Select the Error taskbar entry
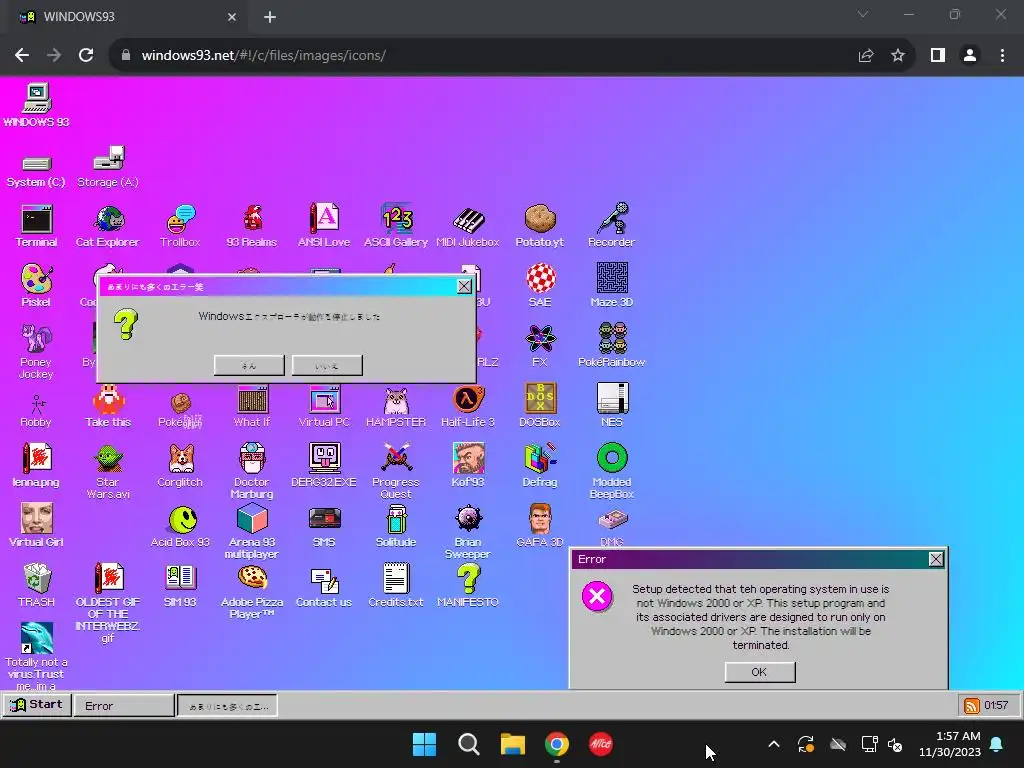 coord(124,706)
